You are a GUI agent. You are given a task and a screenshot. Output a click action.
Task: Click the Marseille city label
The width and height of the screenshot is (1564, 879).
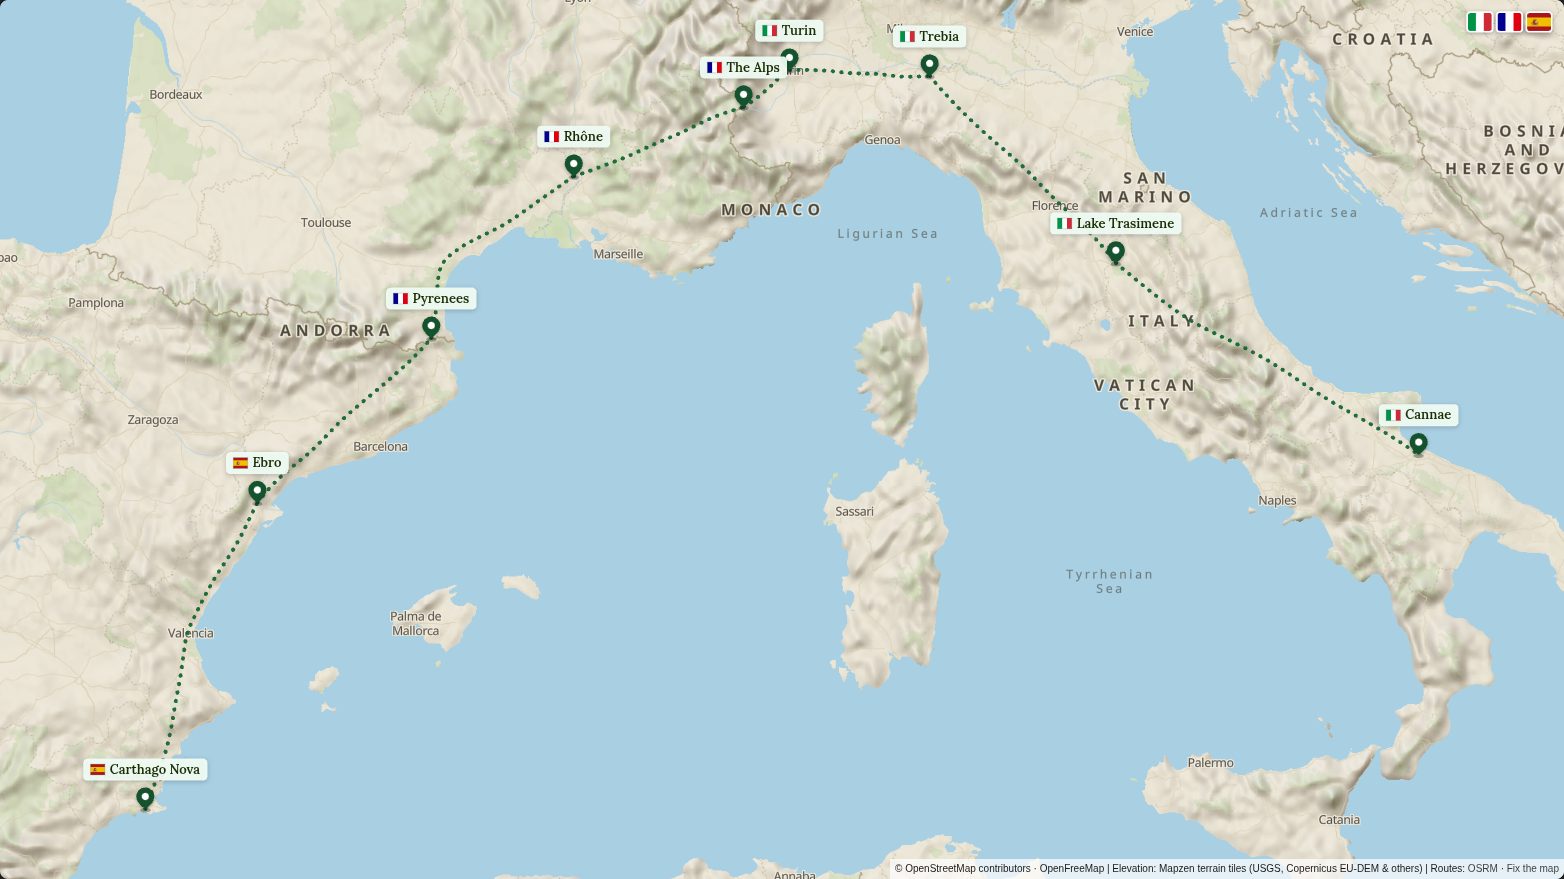618,254
